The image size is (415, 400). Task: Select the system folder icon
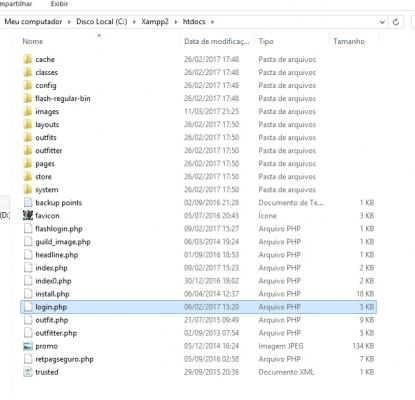pyautogui.click(x=28, y=189)
